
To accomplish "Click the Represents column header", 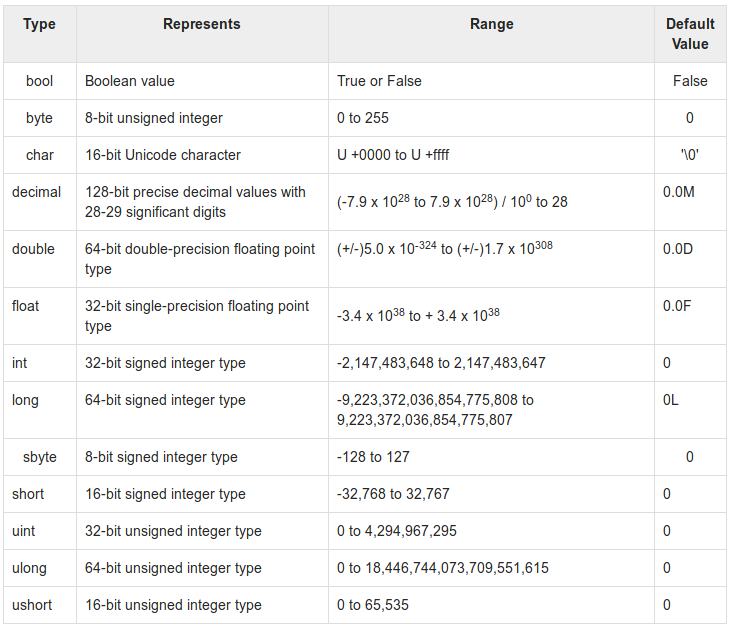I will tap(202, 24).
